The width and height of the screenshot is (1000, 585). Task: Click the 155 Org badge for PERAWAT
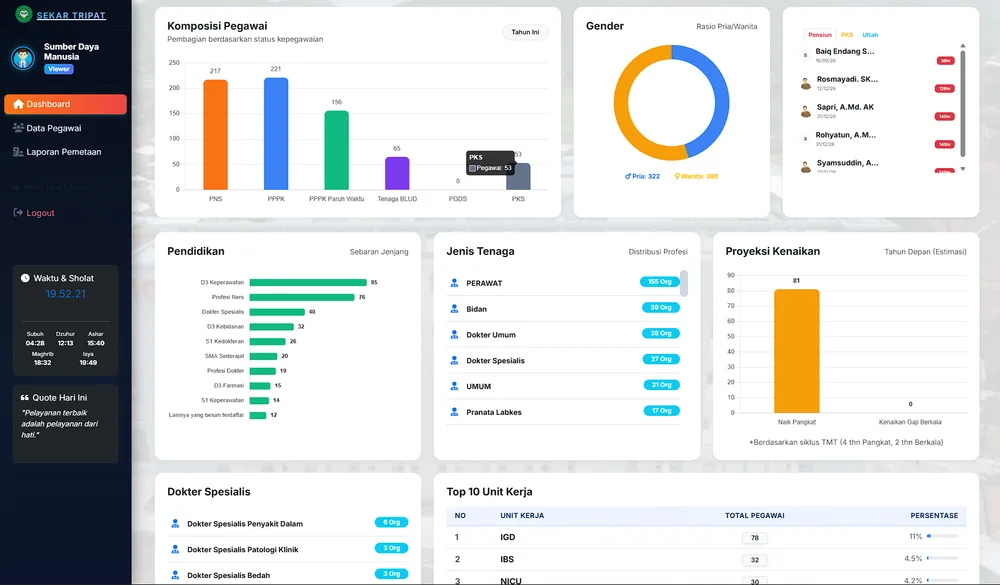point(659,281)
